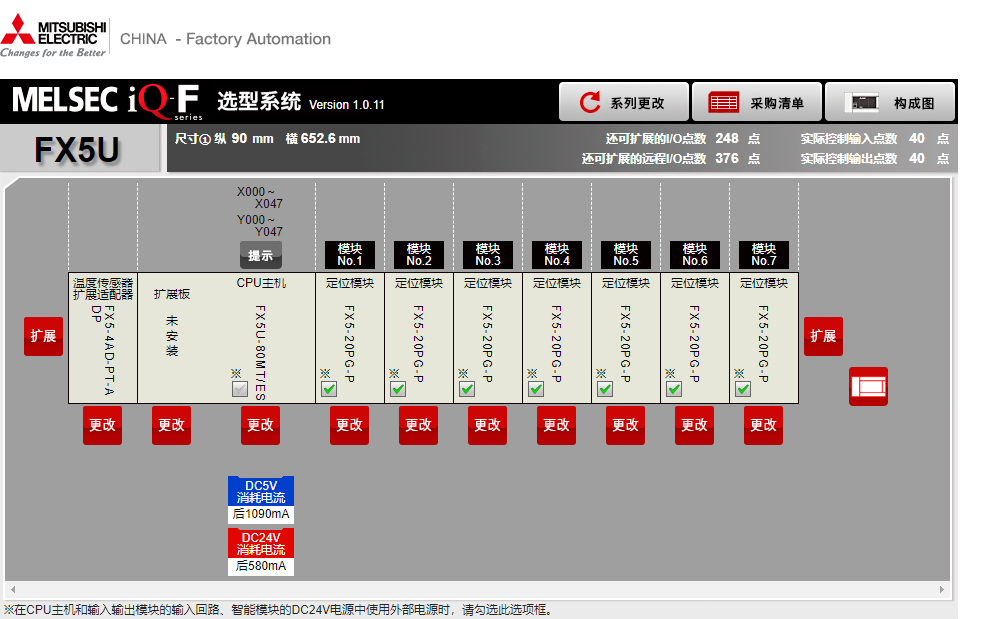Open 系列更改 series change button

[624, 103]
